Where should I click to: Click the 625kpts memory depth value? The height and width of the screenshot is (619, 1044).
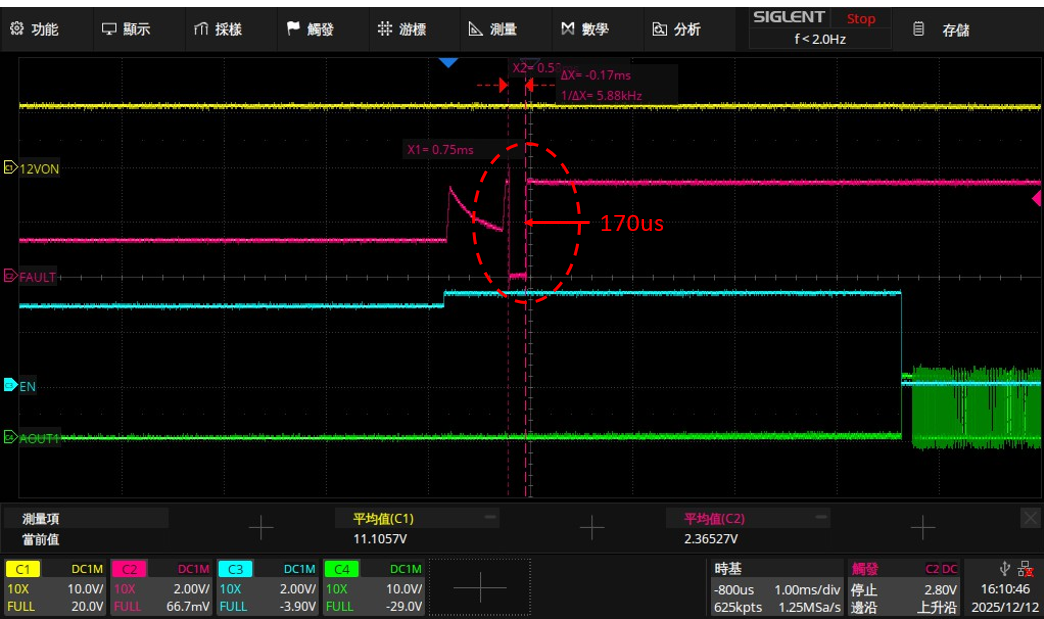(738, 607)
